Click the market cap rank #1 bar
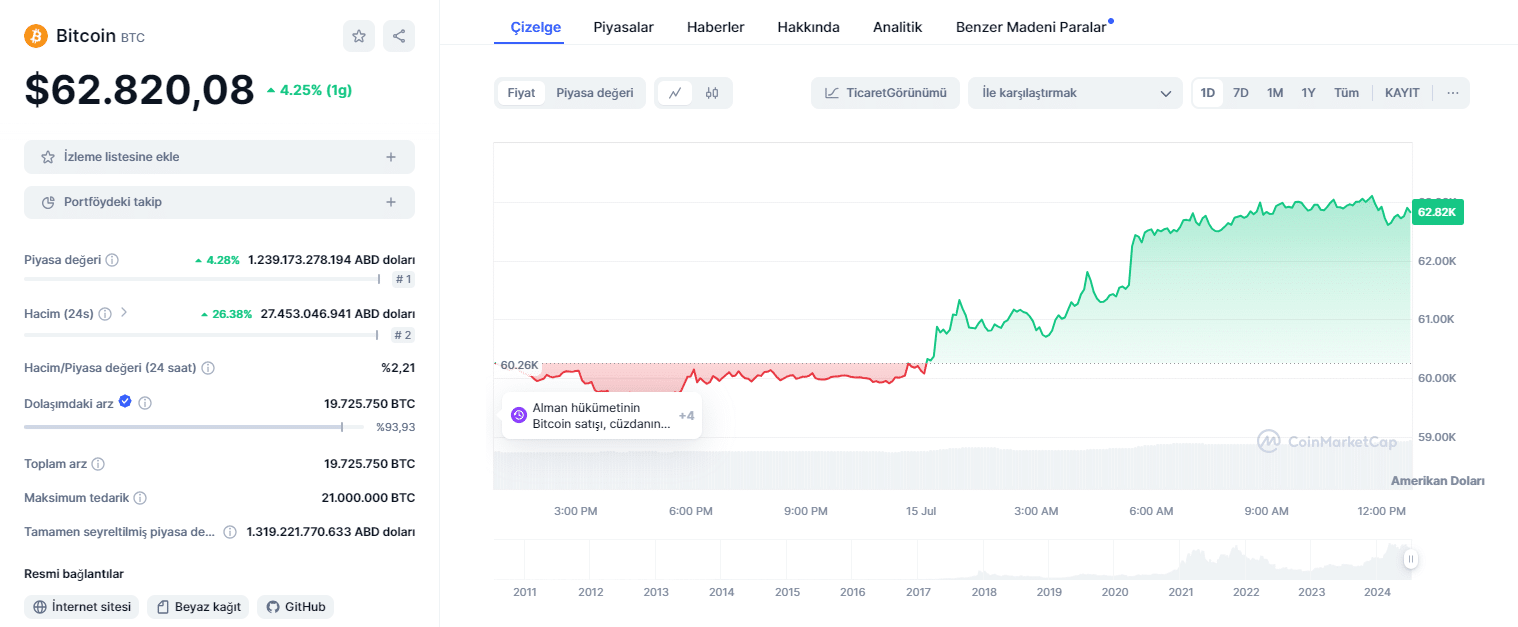Image resolution: width=1518 pixels, height=627 pixels. click(x=202, y=279)
